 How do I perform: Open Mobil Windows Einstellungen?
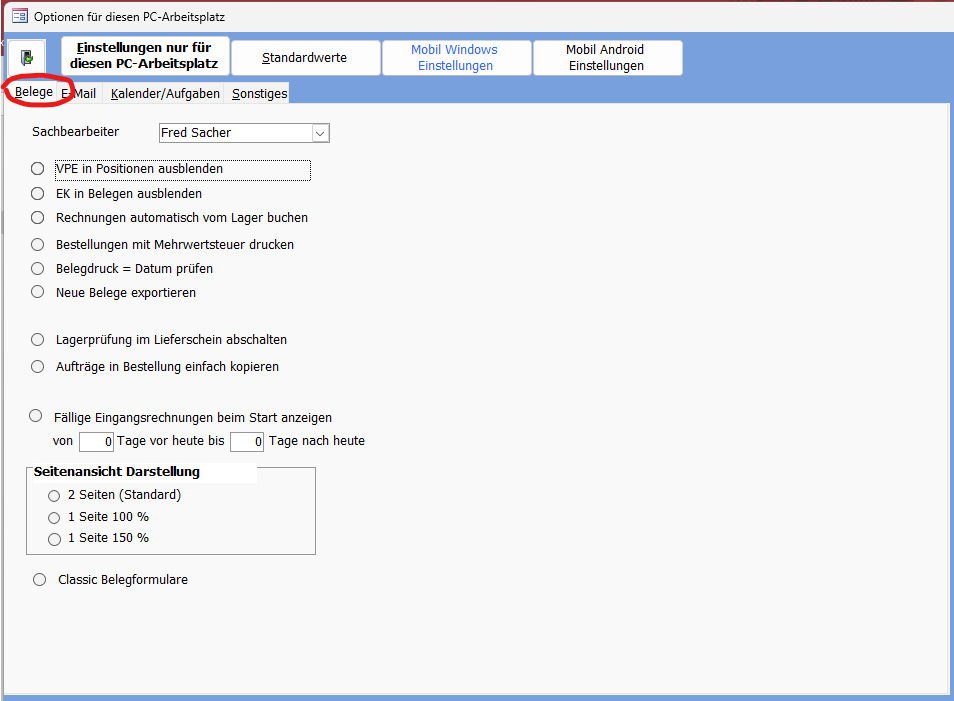pos(455,58)
